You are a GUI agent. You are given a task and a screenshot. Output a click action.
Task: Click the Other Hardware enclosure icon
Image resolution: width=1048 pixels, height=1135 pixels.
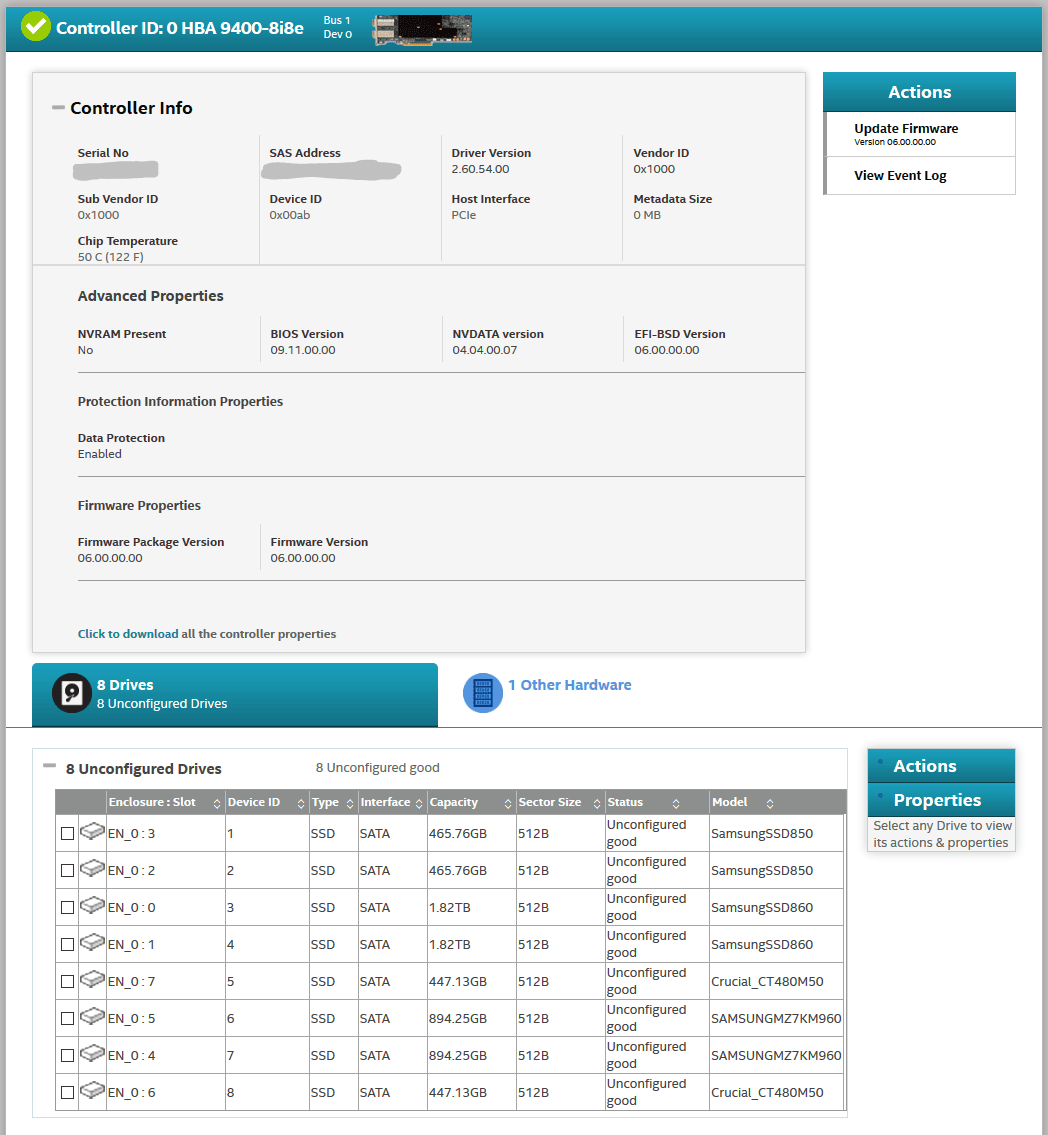(483, 693)
